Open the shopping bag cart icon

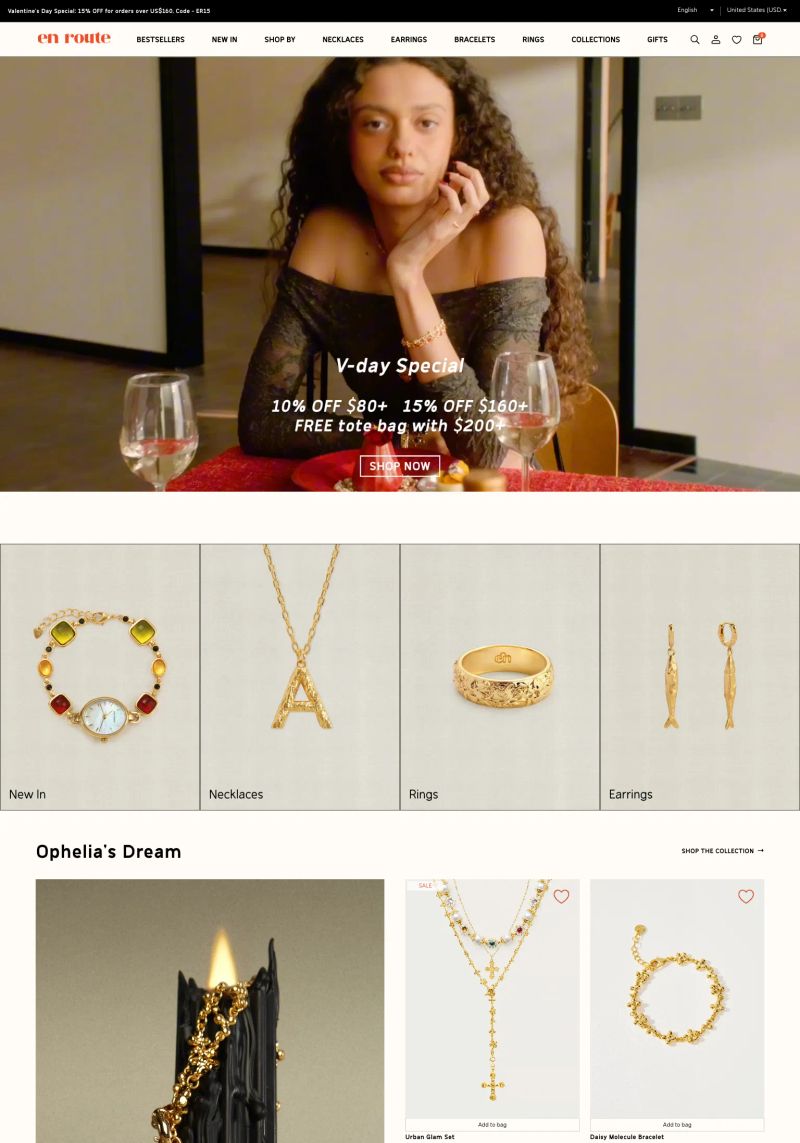coord(758,39)
